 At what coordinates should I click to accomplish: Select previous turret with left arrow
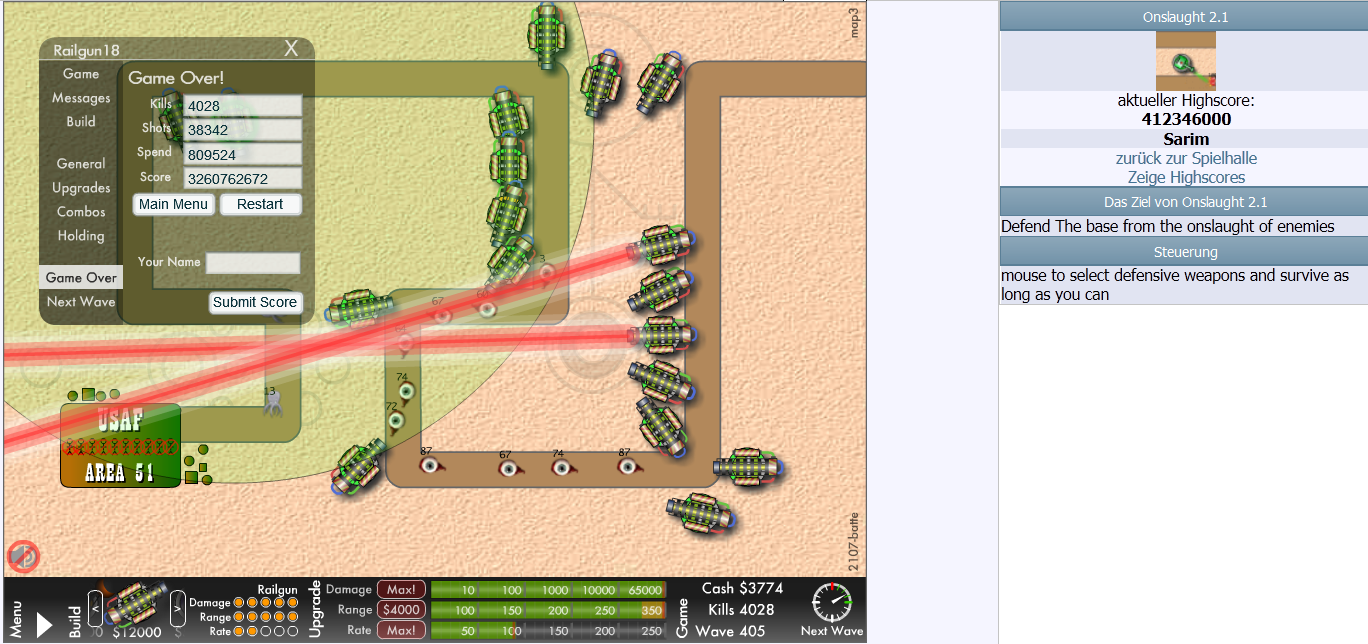(x=95, y=605)
